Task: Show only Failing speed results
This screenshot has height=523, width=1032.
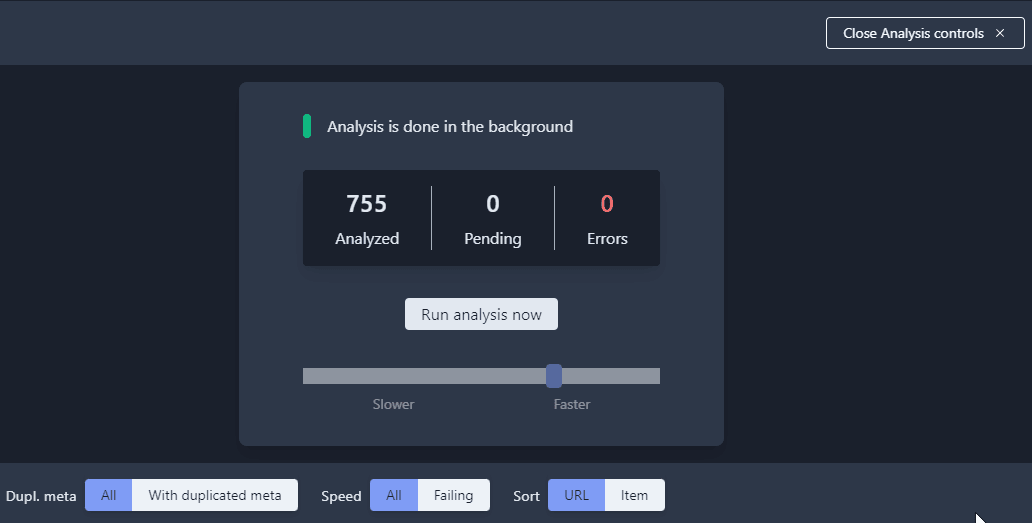Action: point(453,495)
